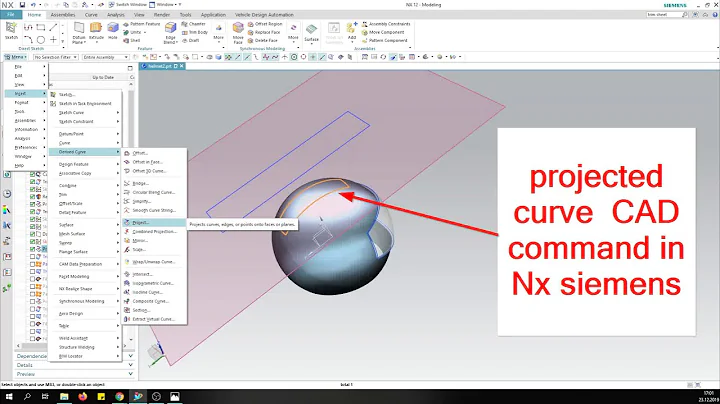The height and width of the screenshot is (404, 720).
Task: Click Chamfer in the Feature group
Action: pos(194,24)
